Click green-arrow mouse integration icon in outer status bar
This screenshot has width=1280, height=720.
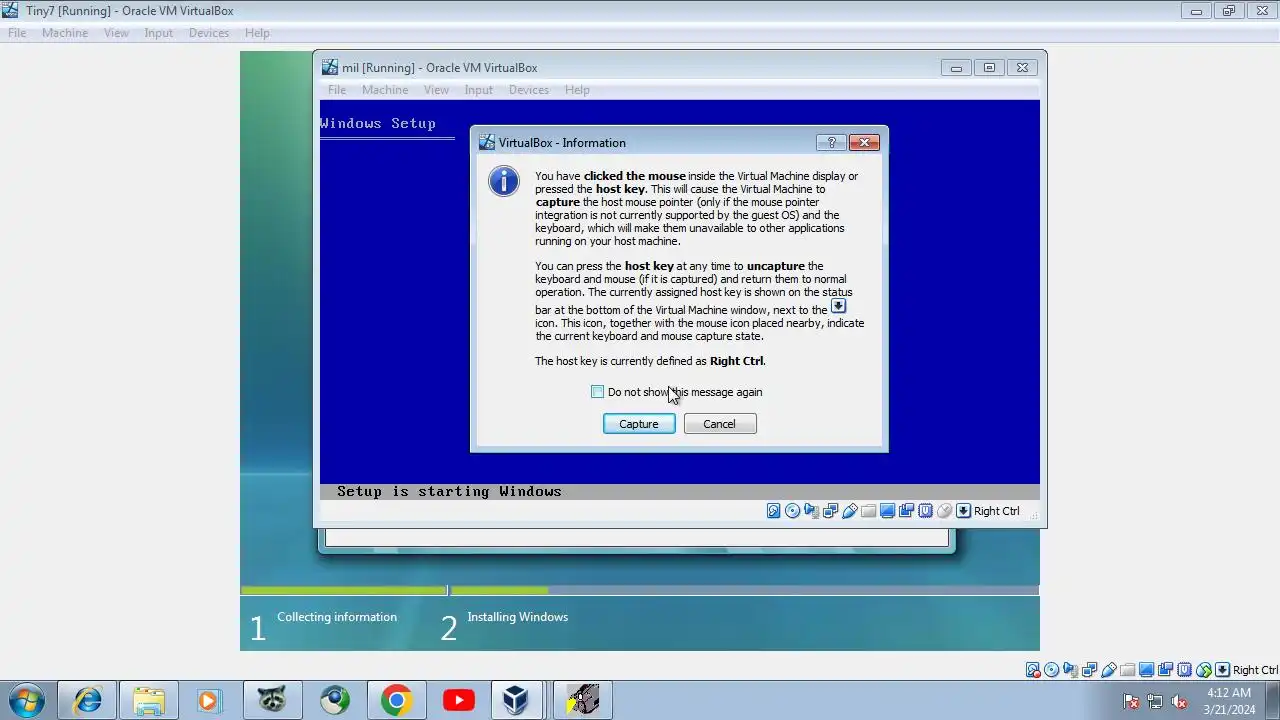[1204, 670]
